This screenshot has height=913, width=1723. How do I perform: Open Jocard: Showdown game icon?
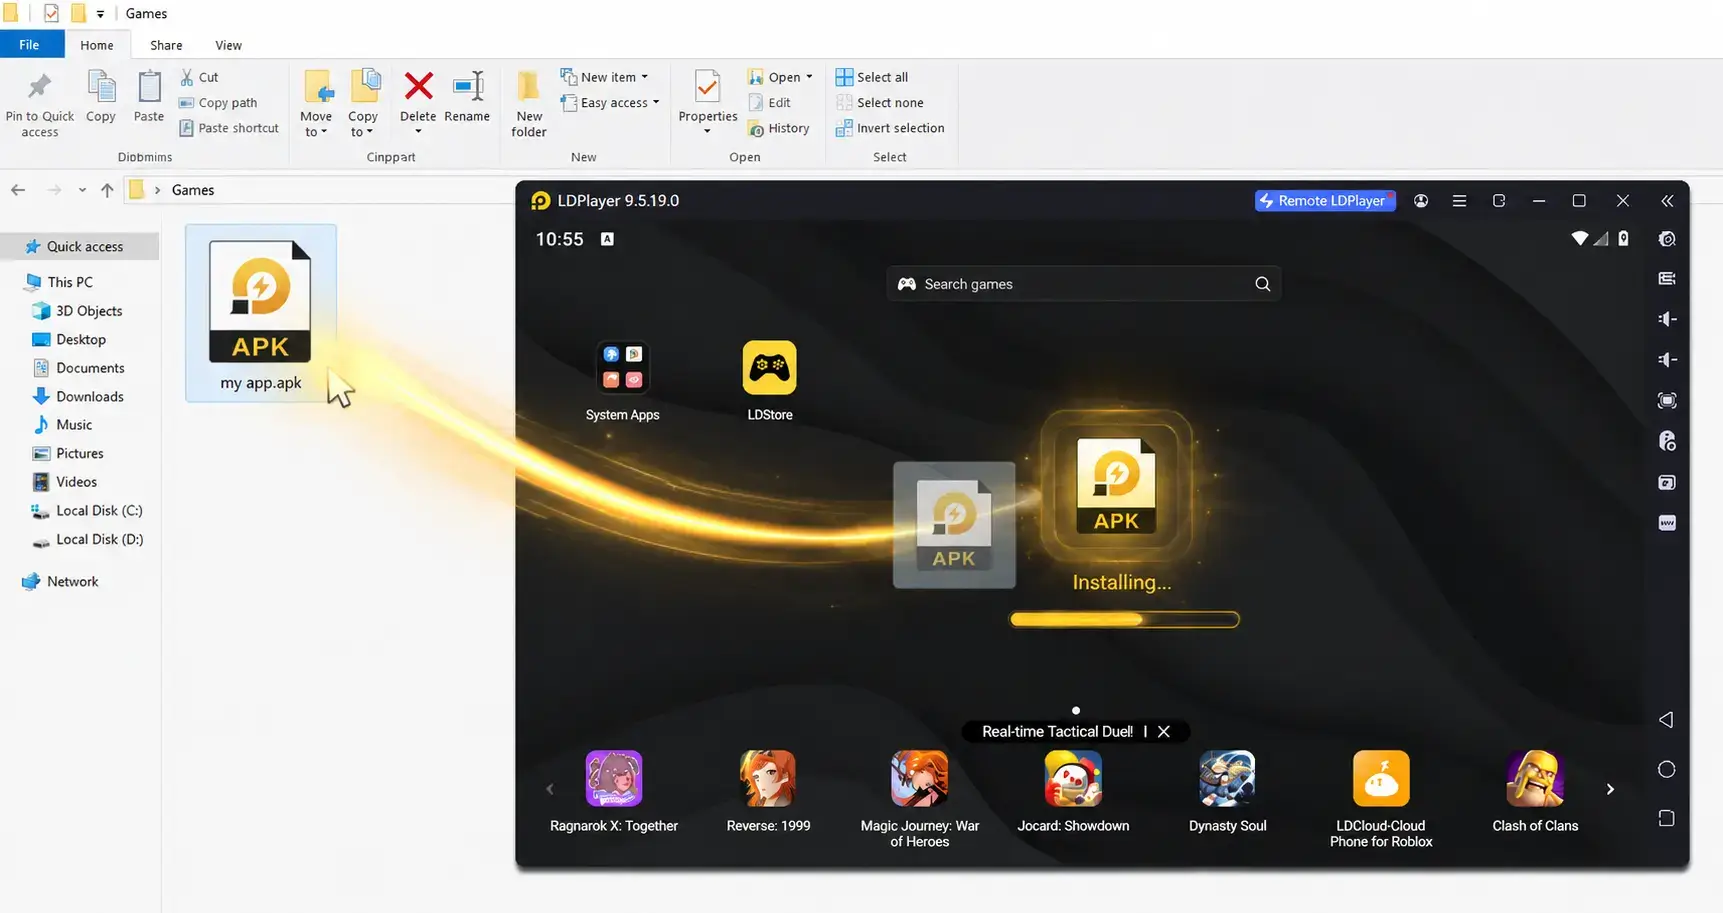click(1073, 778)
